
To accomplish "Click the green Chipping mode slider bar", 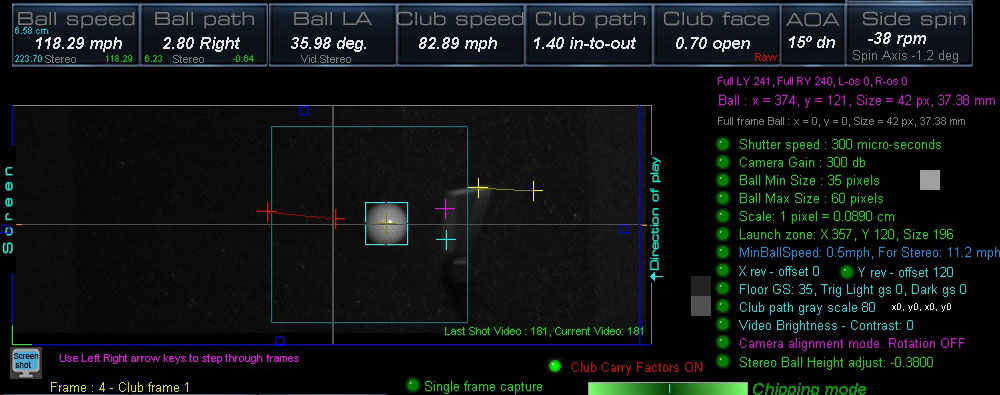I will 667,389.
